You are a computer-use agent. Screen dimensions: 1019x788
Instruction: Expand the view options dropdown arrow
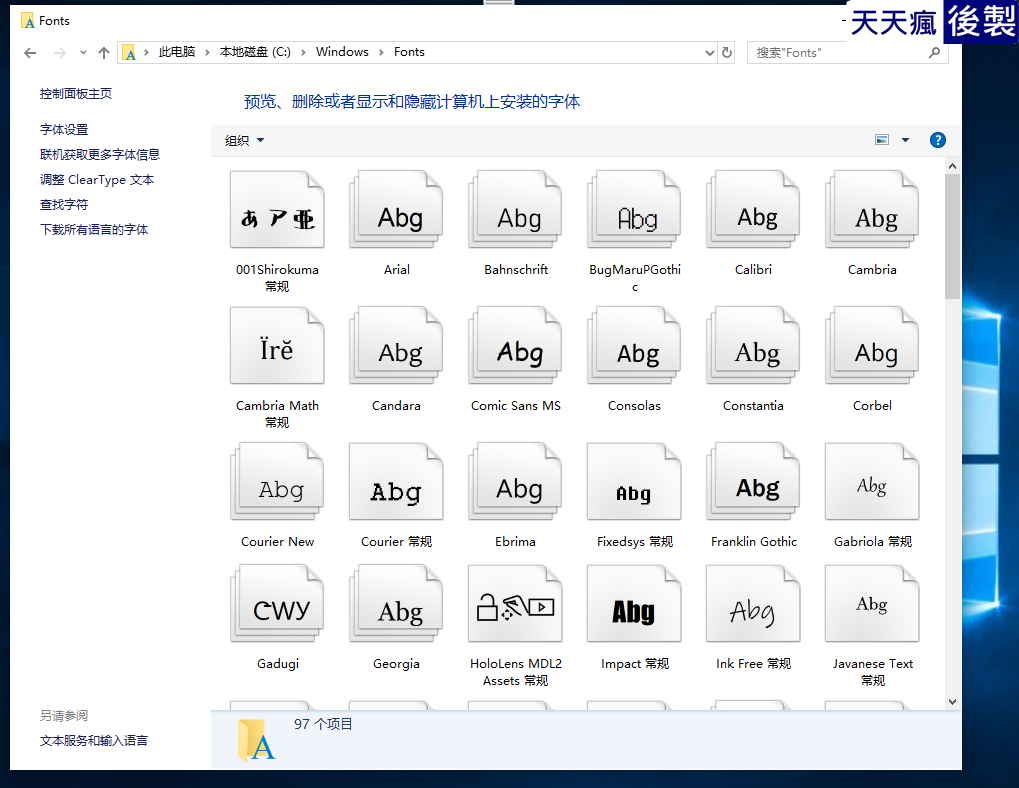[905, 140]
